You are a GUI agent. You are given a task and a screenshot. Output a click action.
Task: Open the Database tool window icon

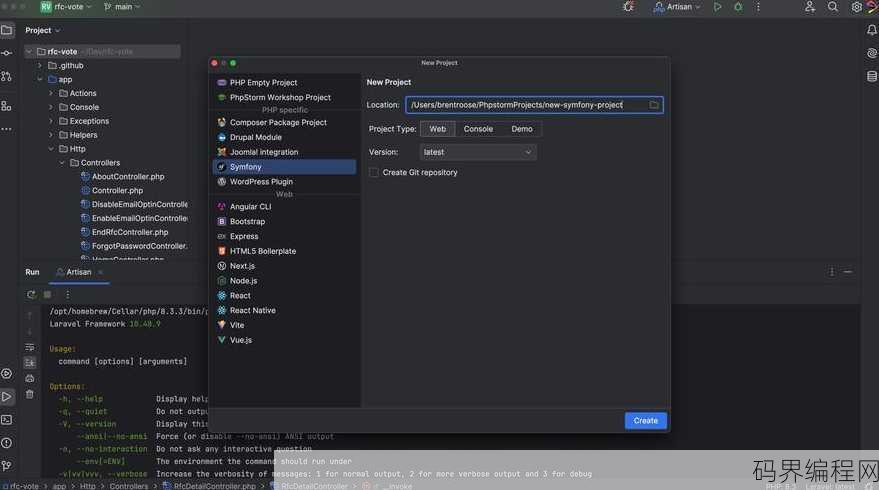pyautogui.click(x=871, y=76)
